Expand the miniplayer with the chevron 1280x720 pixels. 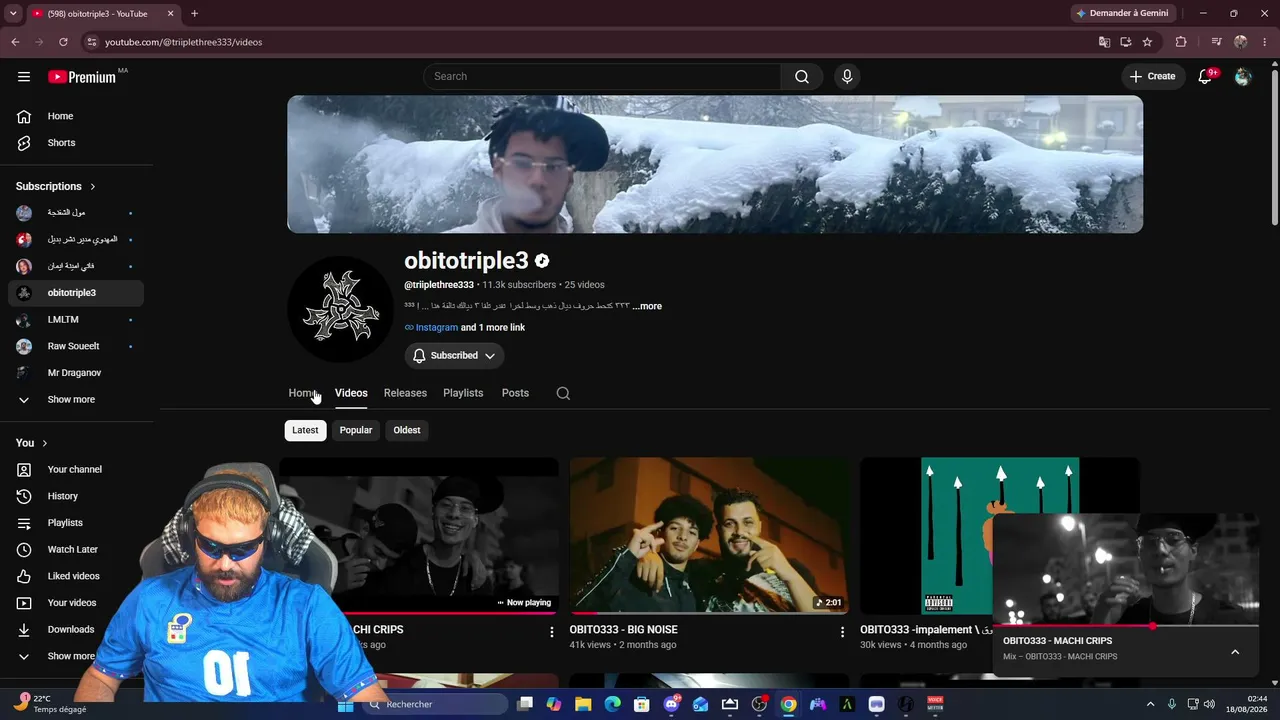(1235, 652)
